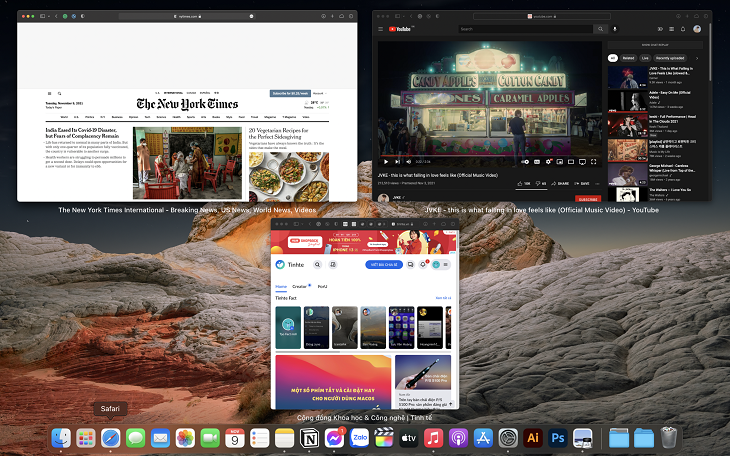This screenshot has height=456, width=730.
Task: Open Reminders from the Dock
Action: click(260, 438)
